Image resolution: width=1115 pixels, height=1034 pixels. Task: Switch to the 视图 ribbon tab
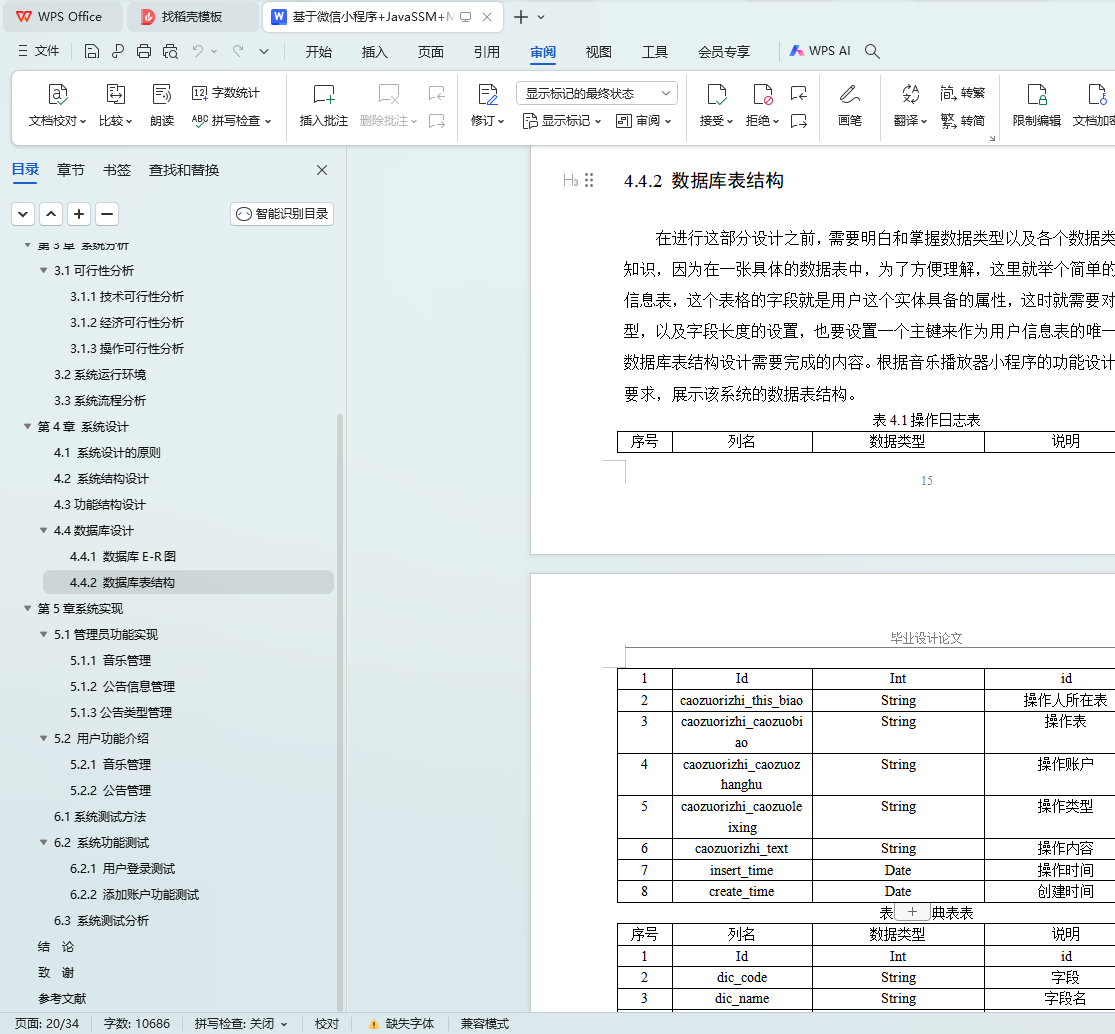(598, 52)
